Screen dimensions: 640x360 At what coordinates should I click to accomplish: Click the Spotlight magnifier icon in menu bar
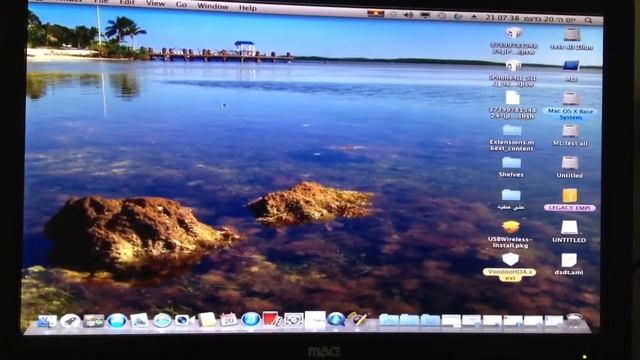tap(588, 20)
